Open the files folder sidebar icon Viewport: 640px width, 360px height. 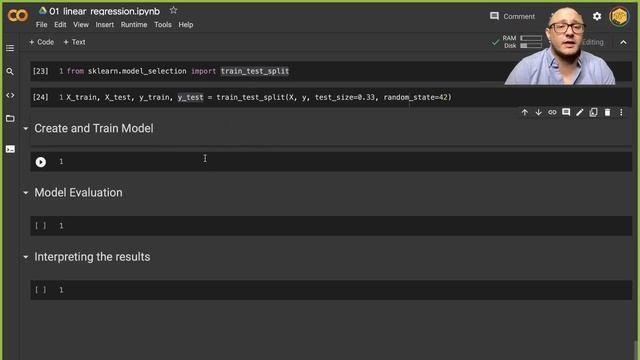[10, 118]
